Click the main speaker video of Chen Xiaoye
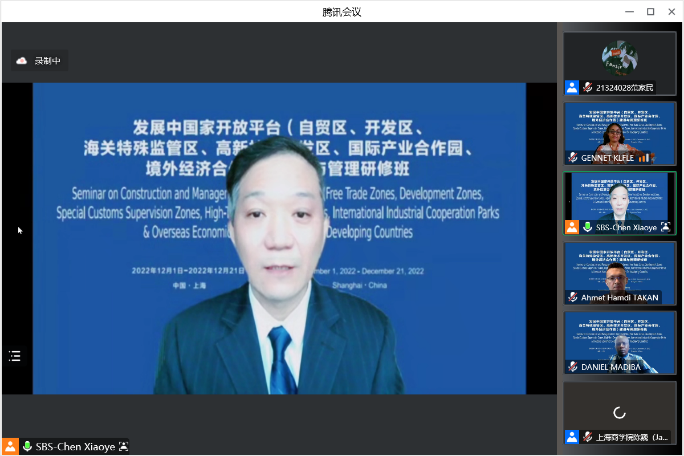The height and width of the screenshot is (456, 684). 279,239
